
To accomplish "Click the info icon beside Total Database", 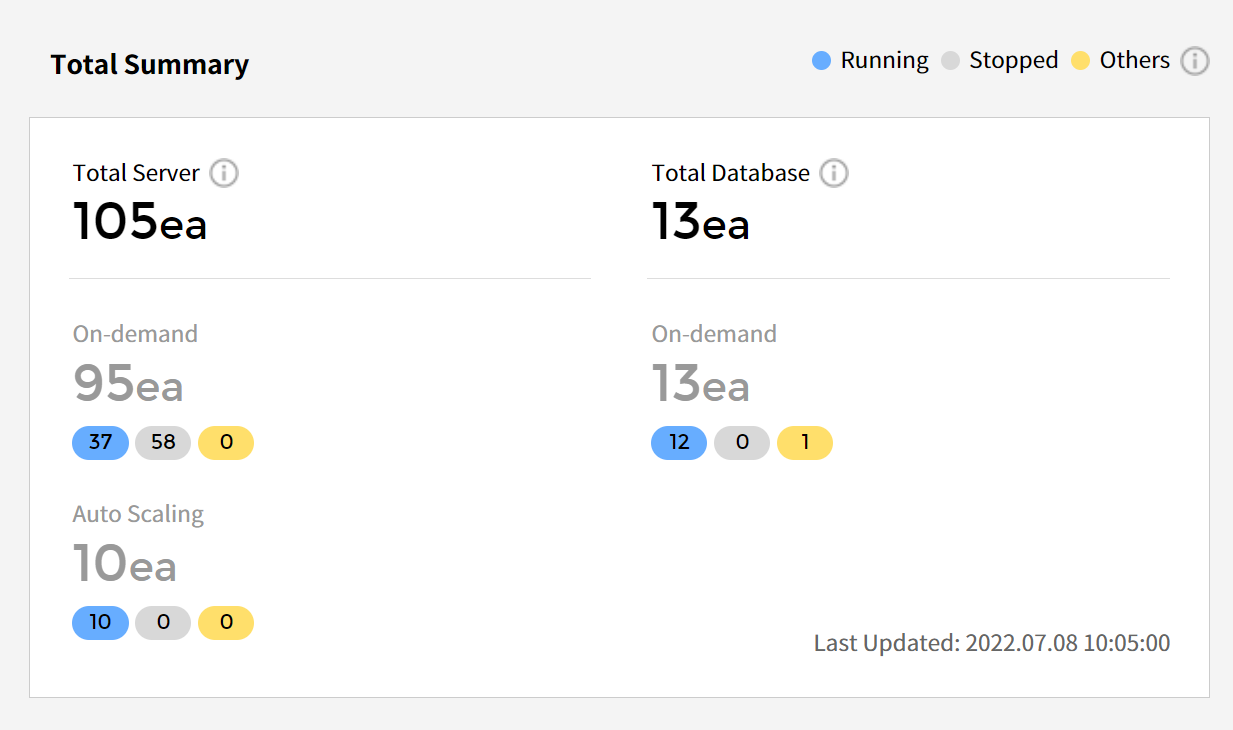I will 834,173.
